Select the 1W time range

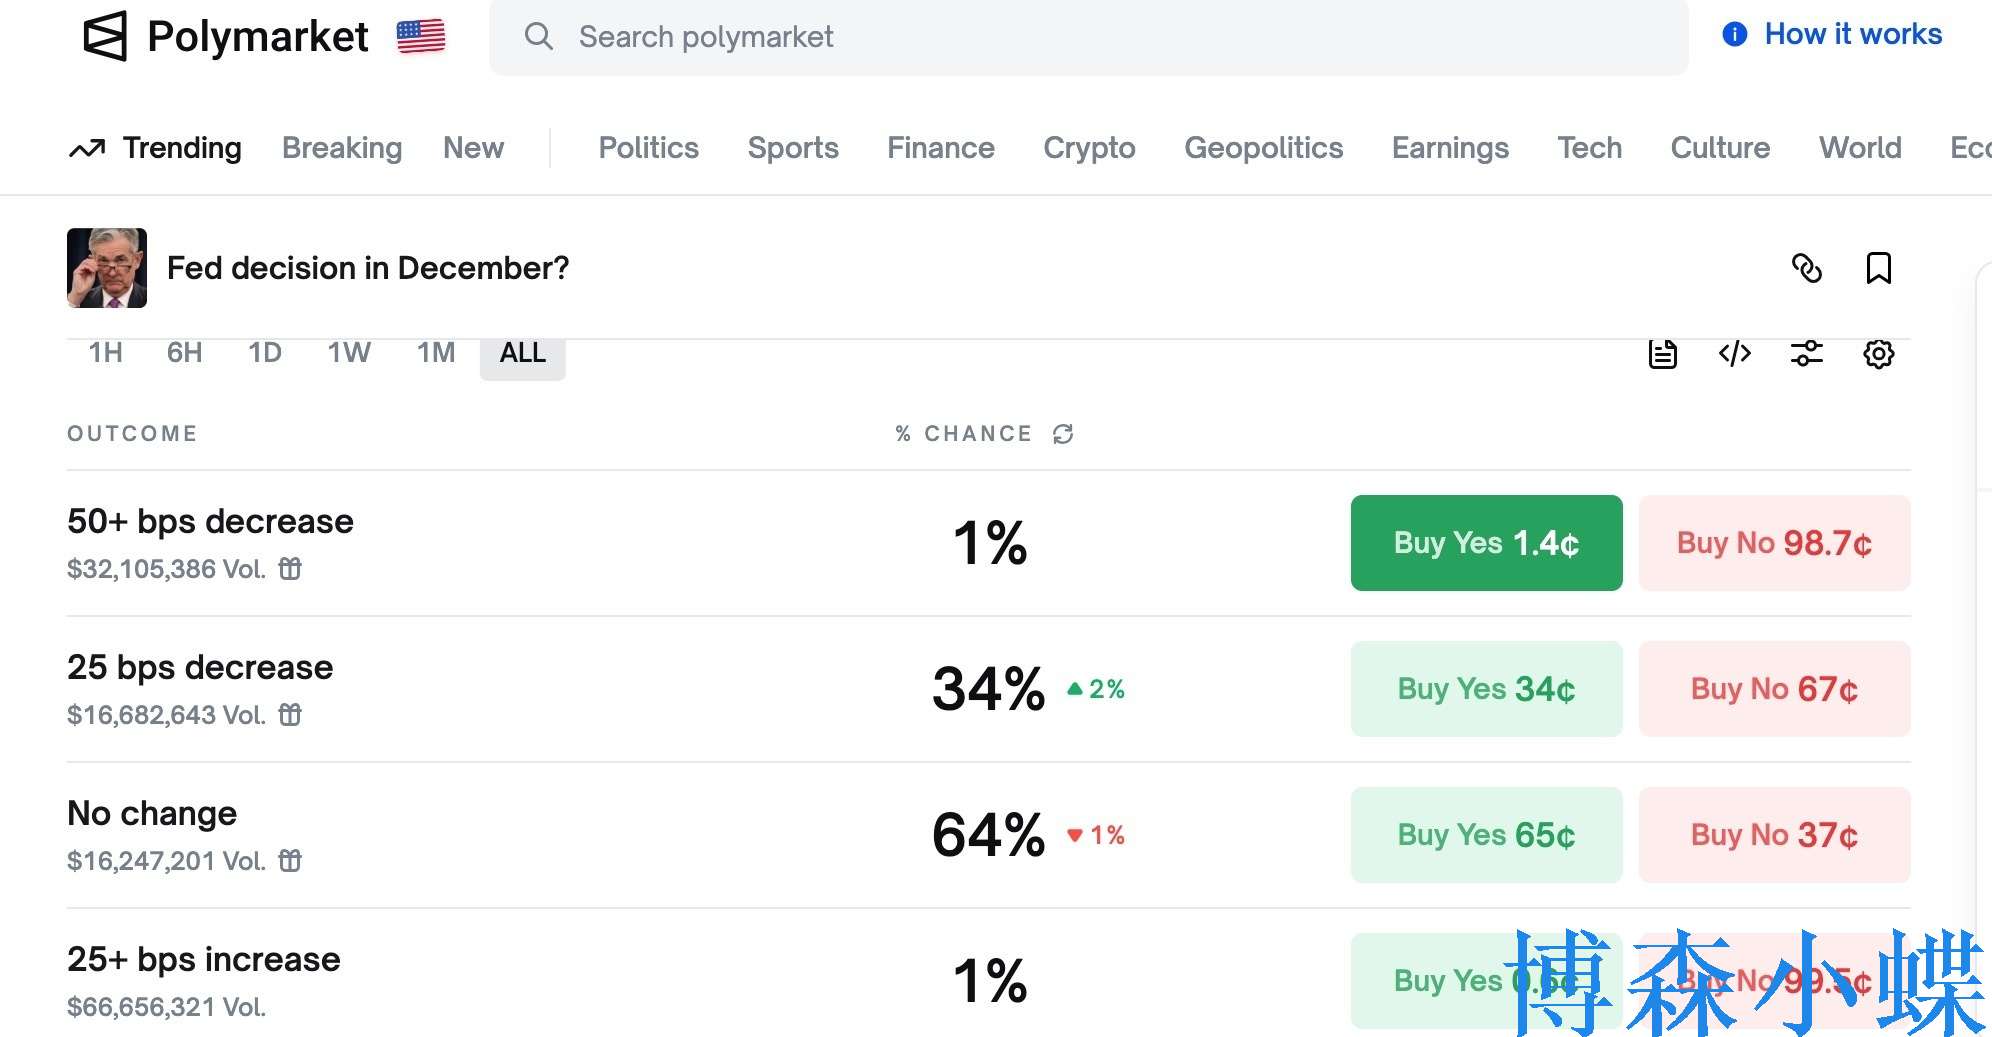click(349, 353)
